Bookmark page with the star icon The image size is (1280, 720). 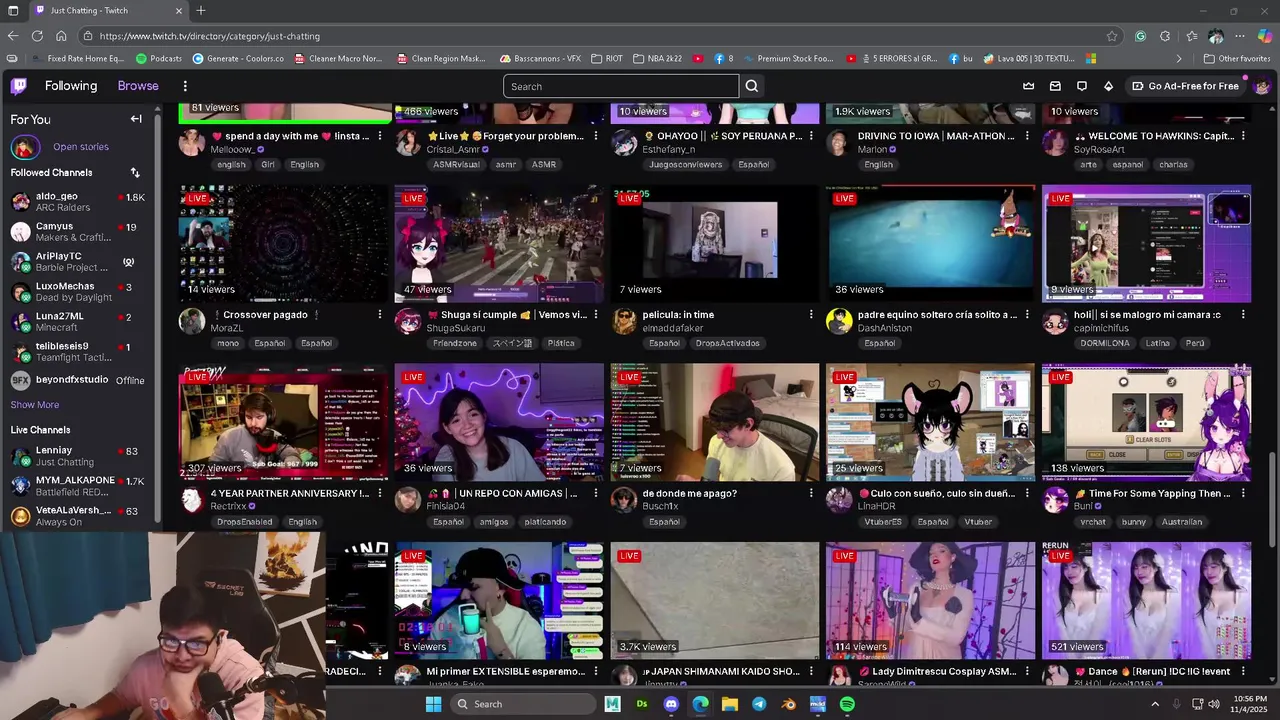click(x=1112, y=36)
